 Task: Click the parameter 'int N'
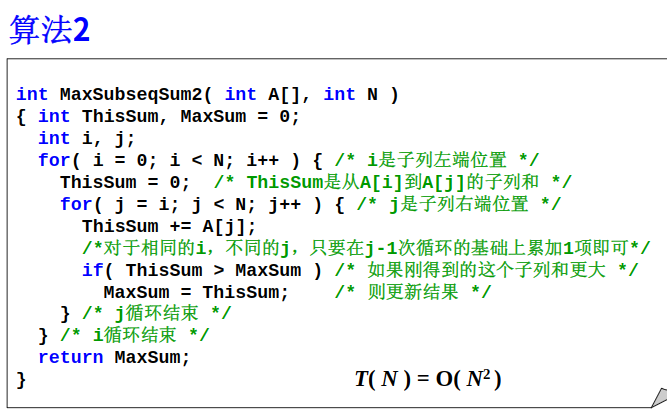point(351,94)
